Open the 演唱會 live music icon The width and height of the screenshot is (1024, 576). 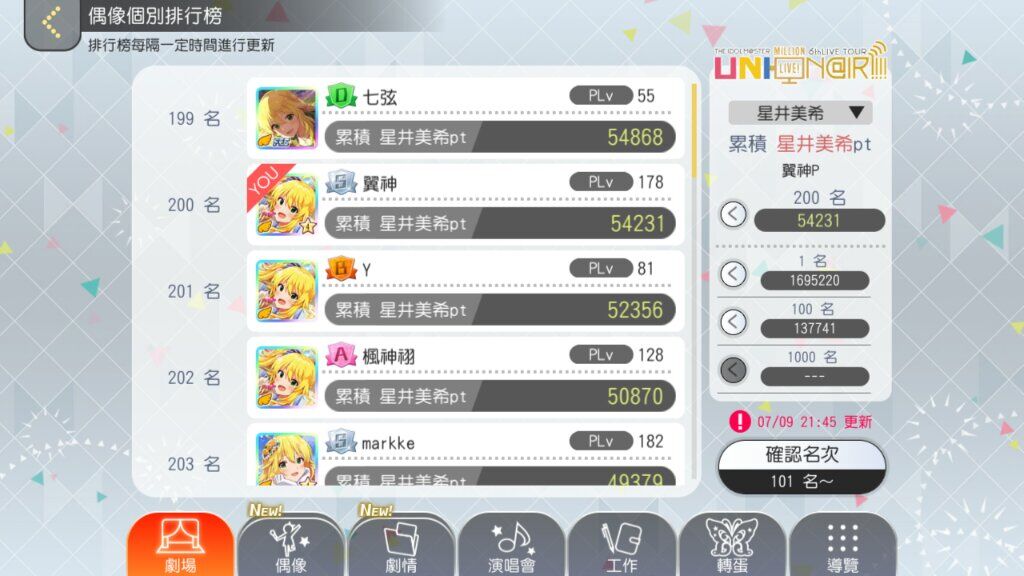pos(511,545)
